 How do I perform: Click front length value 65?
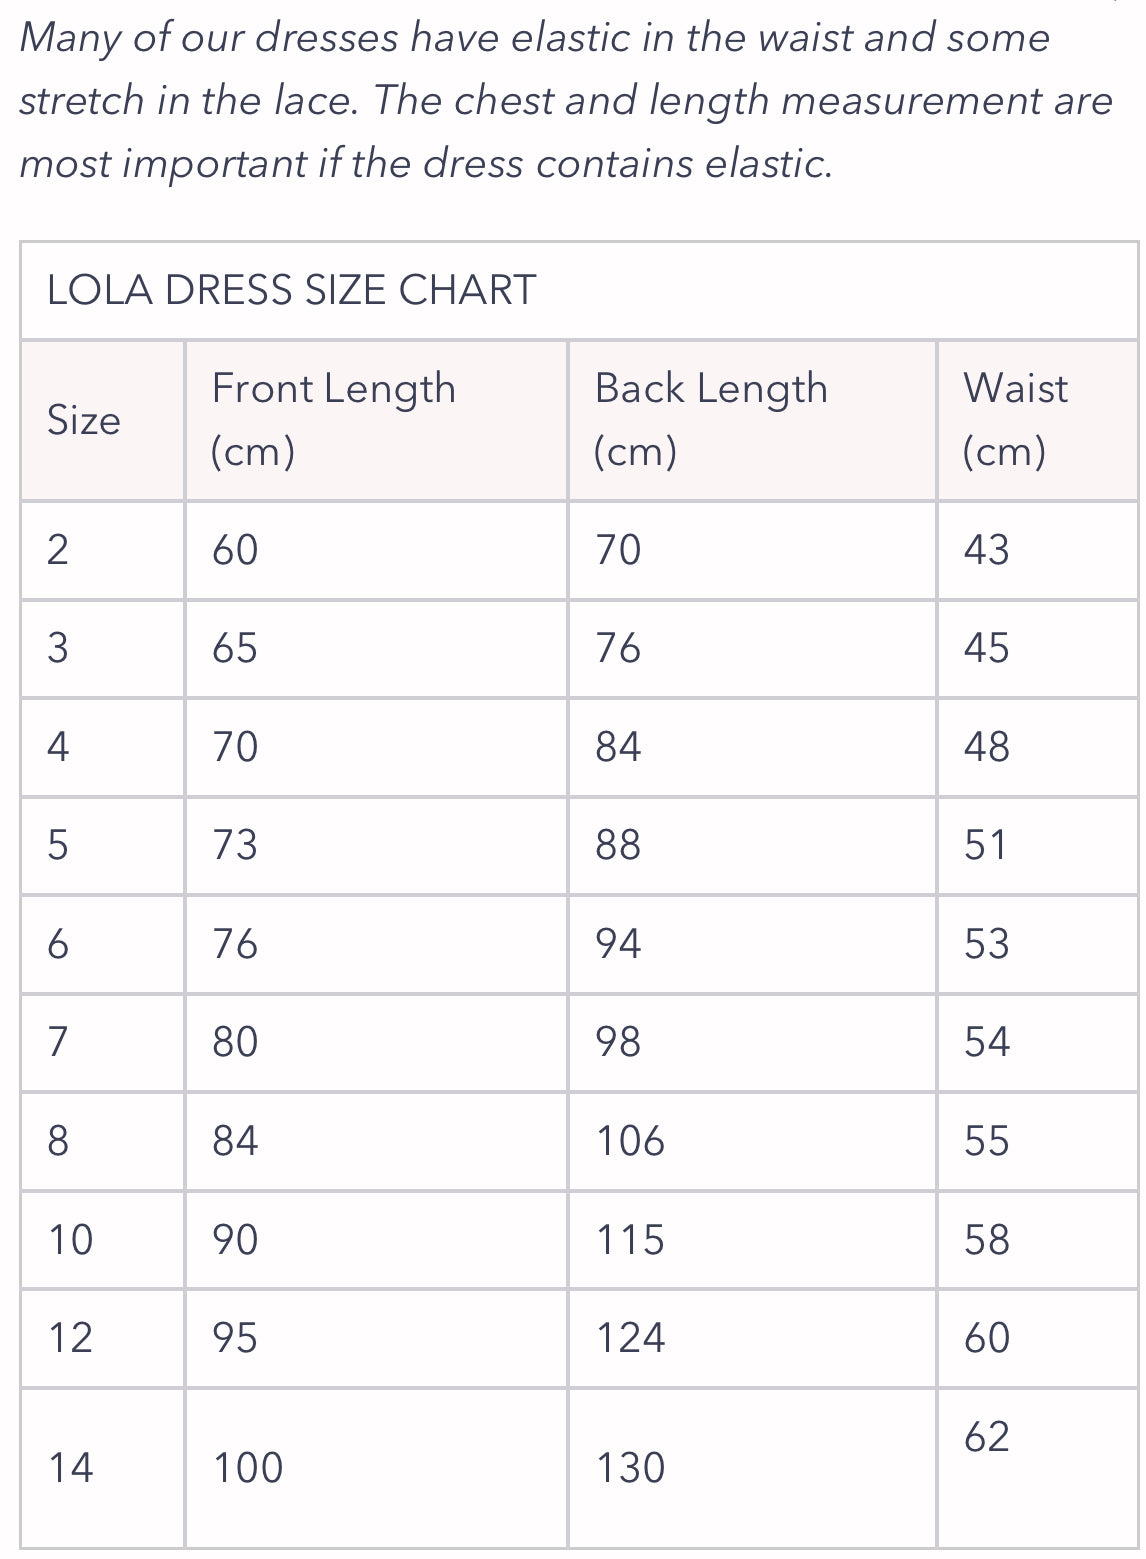coord(235,648)
